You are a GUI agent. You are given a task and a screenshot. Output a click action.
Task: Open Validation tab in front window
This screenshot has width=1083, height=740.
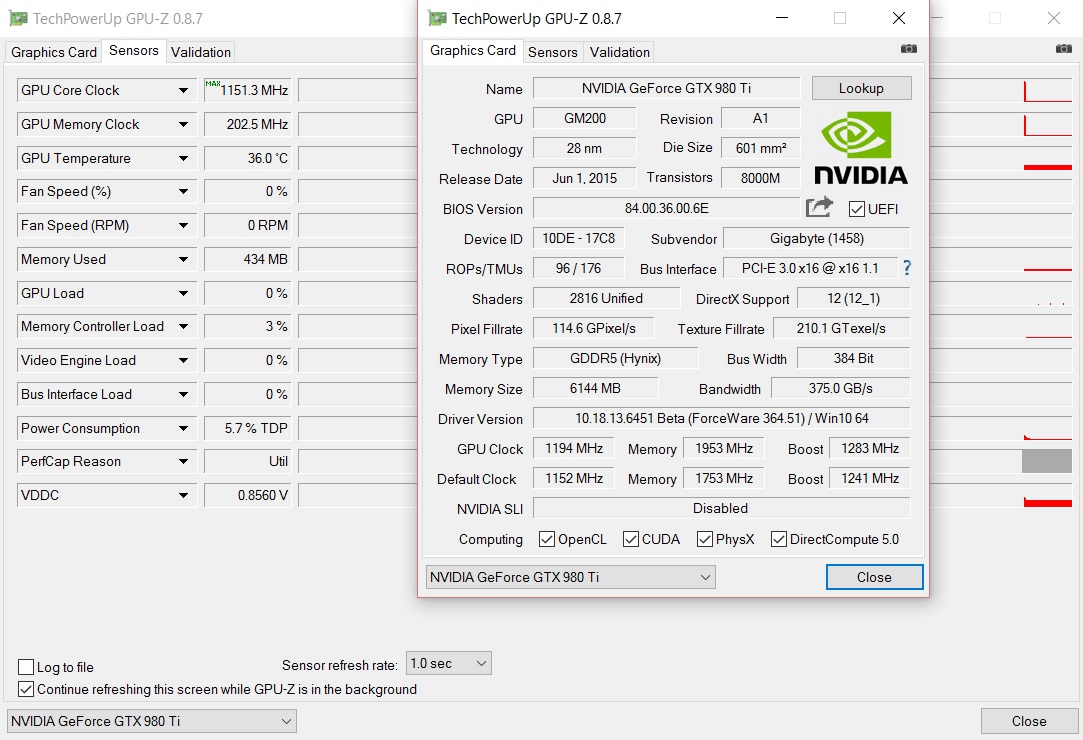coord(620,52)
